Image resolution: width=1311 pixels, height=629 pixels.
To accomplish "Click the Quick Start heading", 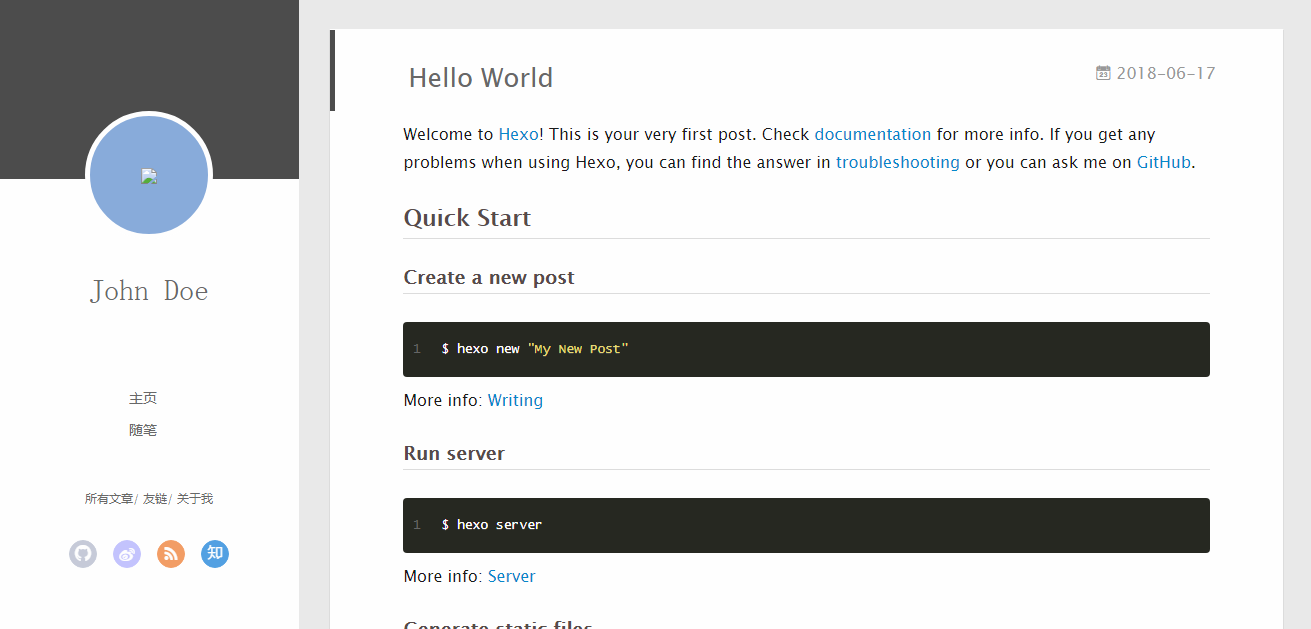I will [467, 218].
